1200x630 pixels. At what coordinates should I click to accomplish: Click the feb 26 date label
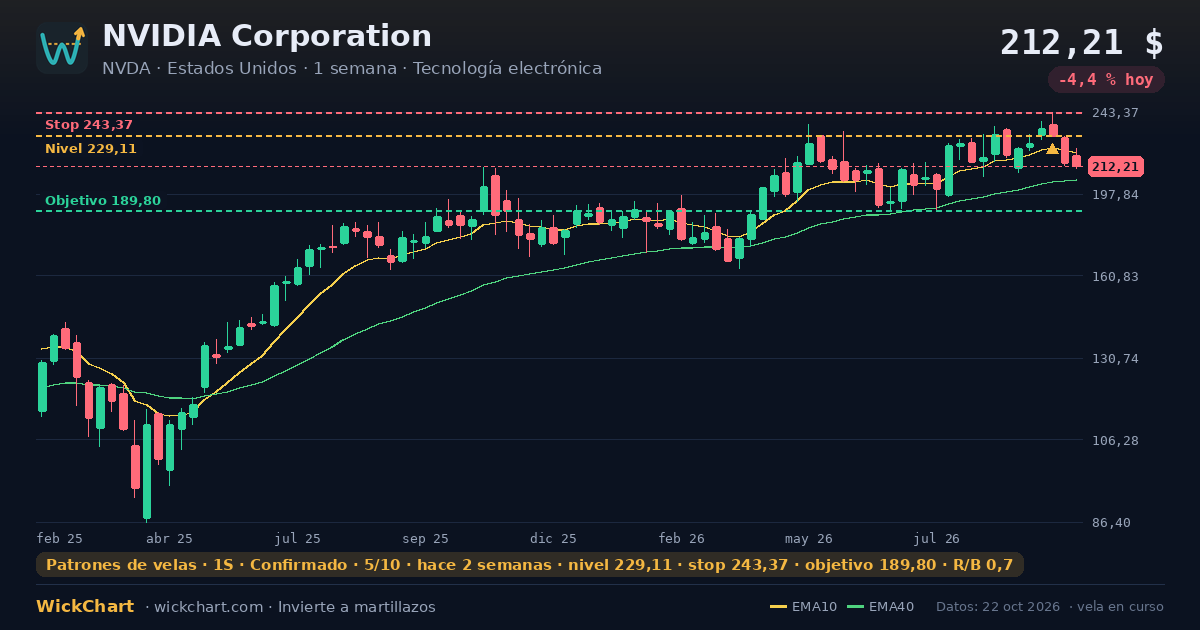pos(683,538)
